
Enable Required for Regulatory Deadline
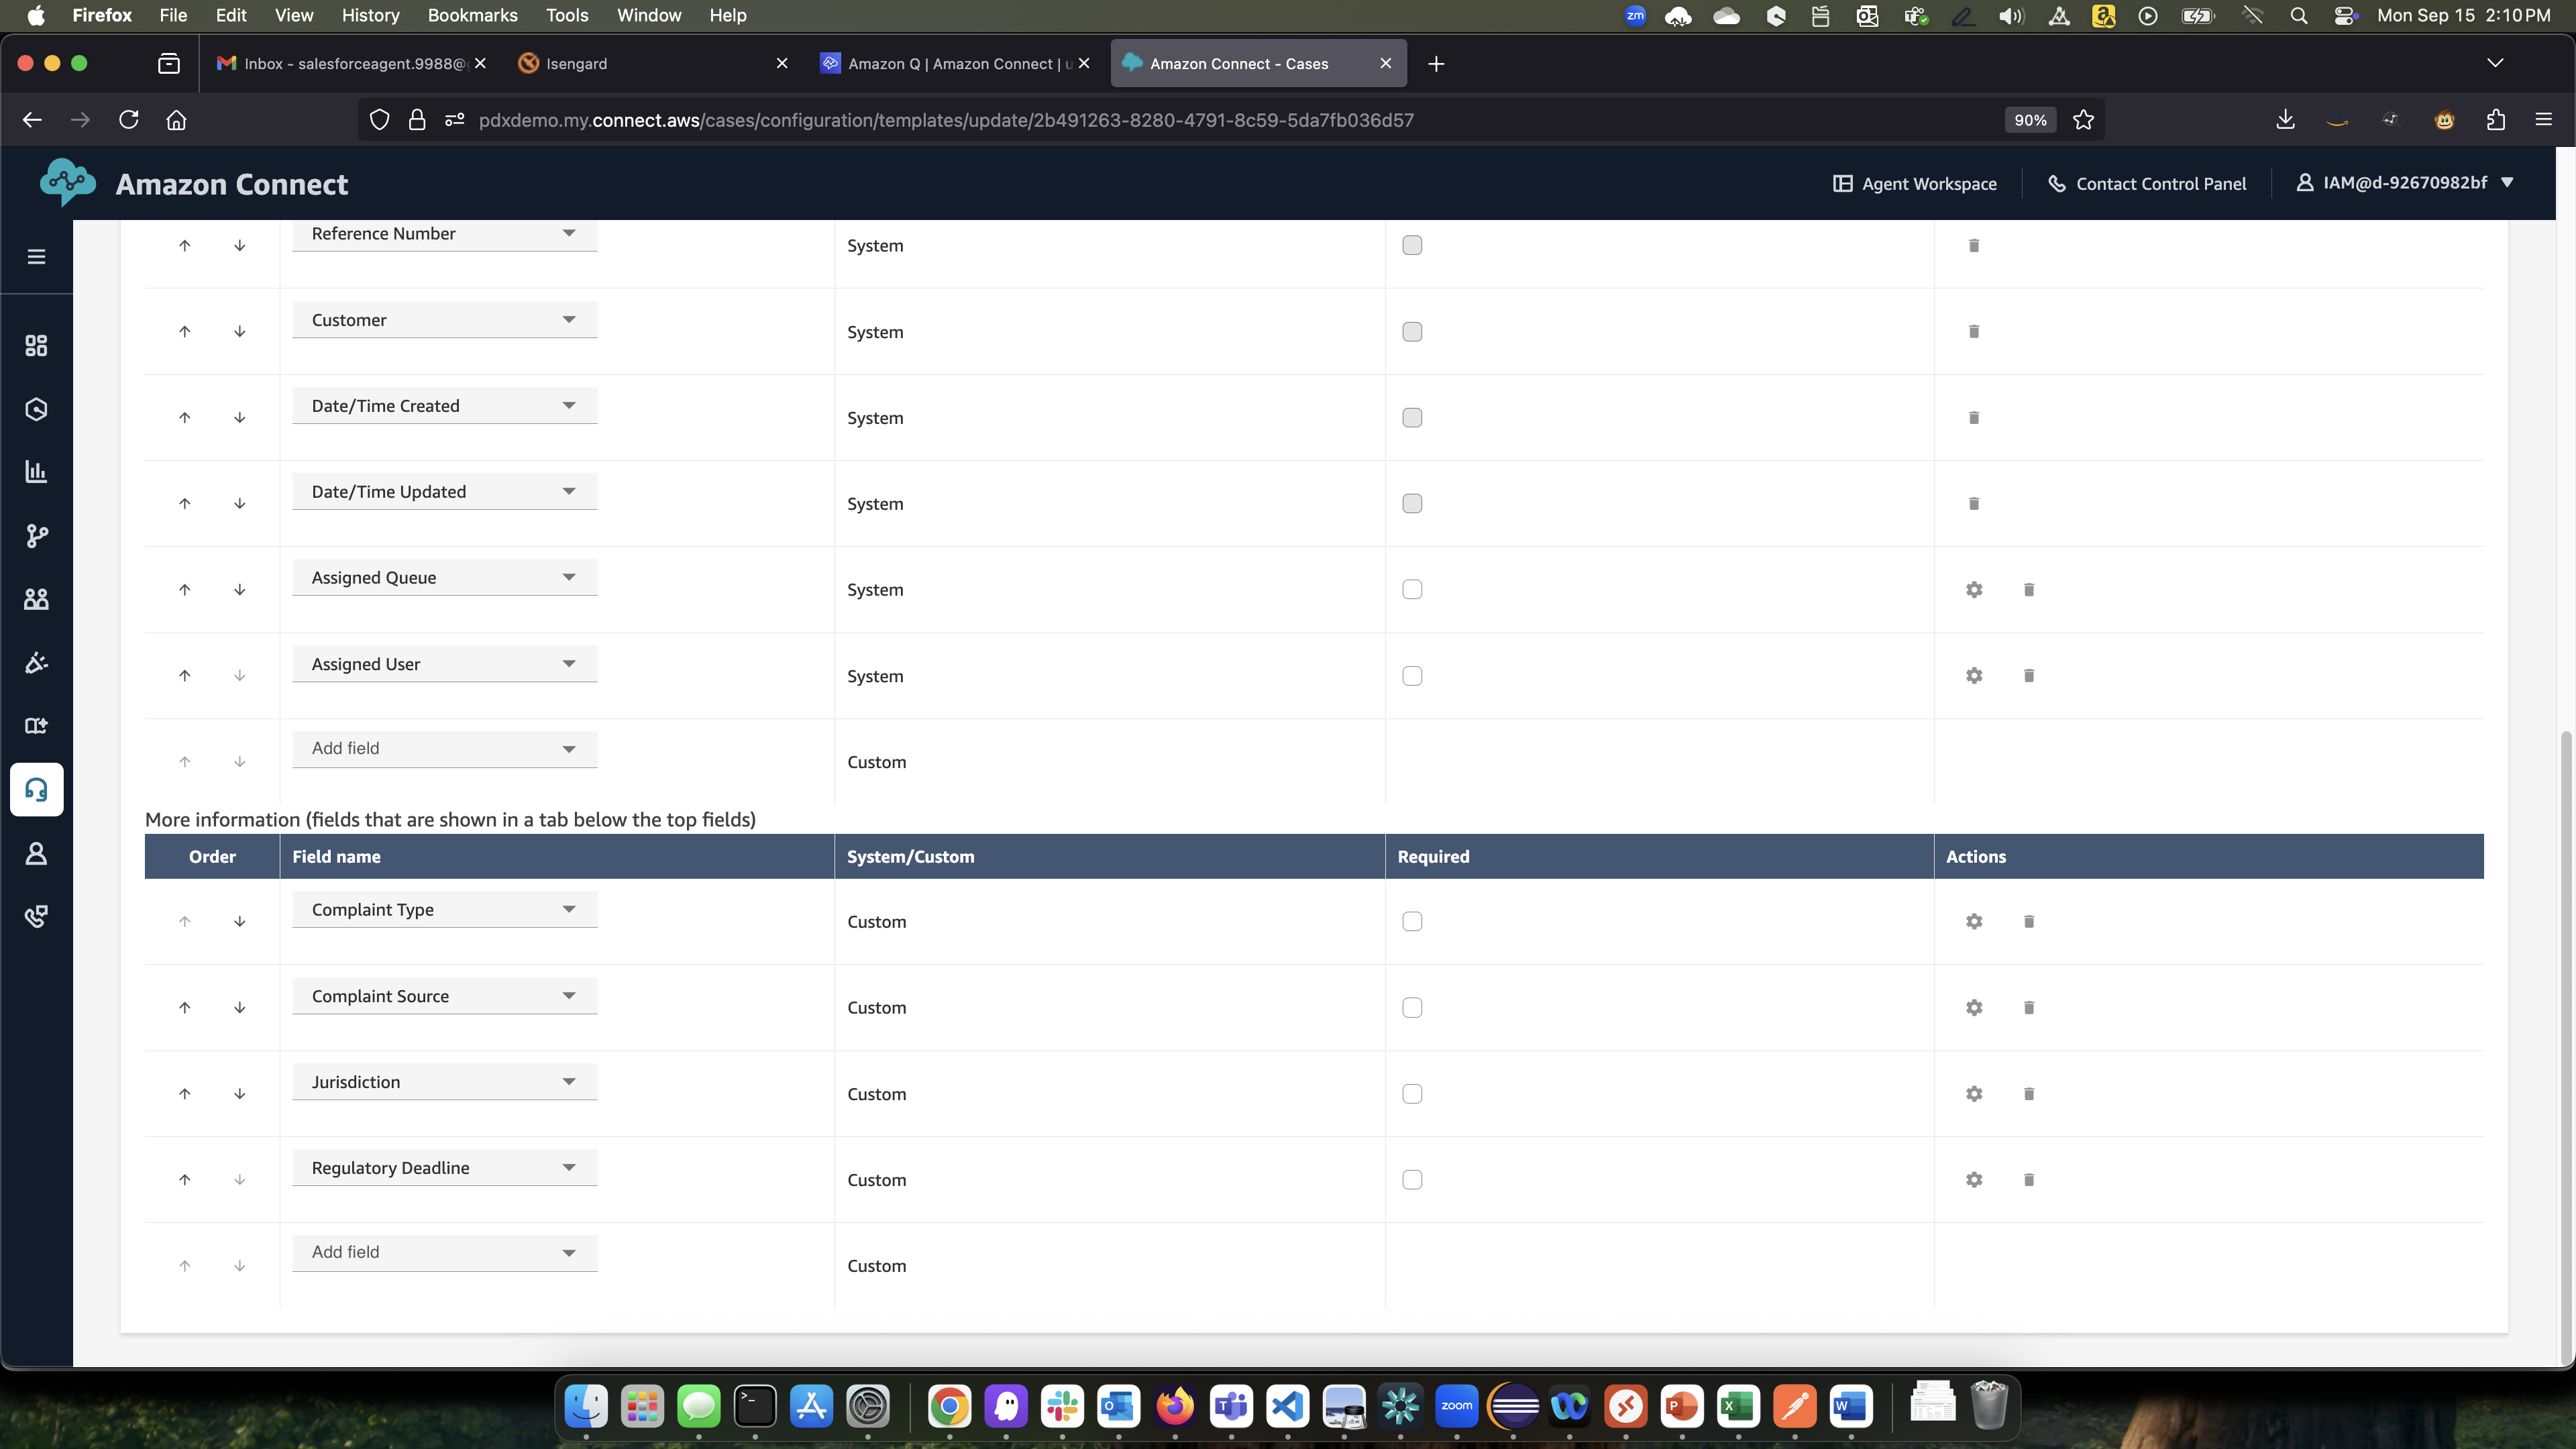(1412, 1179)
